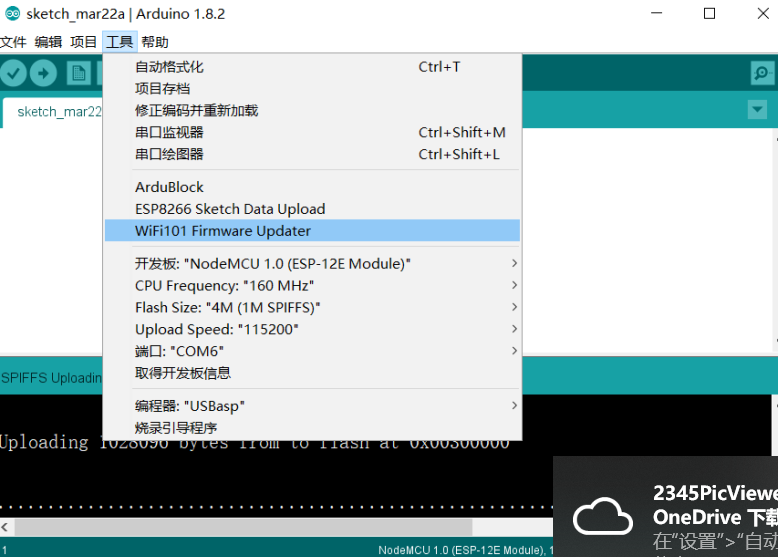Choose 修正编码并重新加载 entry
Image resolution: width=778 pixels, height=557 pixels.
(x=313, y=111)
